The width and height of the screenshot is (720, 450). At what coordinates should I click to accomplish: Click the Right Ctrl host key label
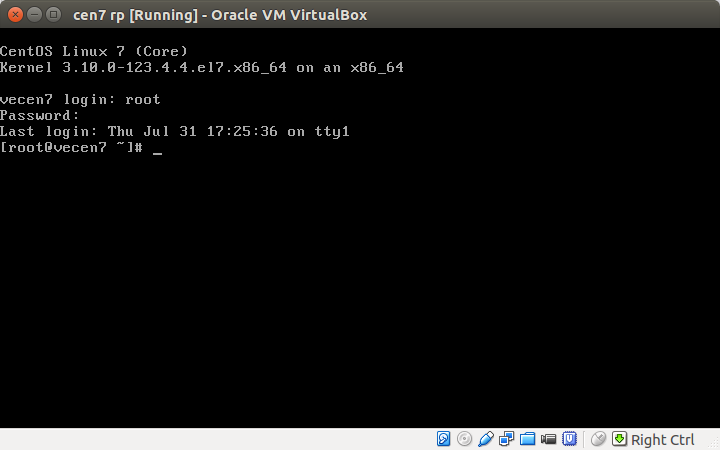pos(663,440)
